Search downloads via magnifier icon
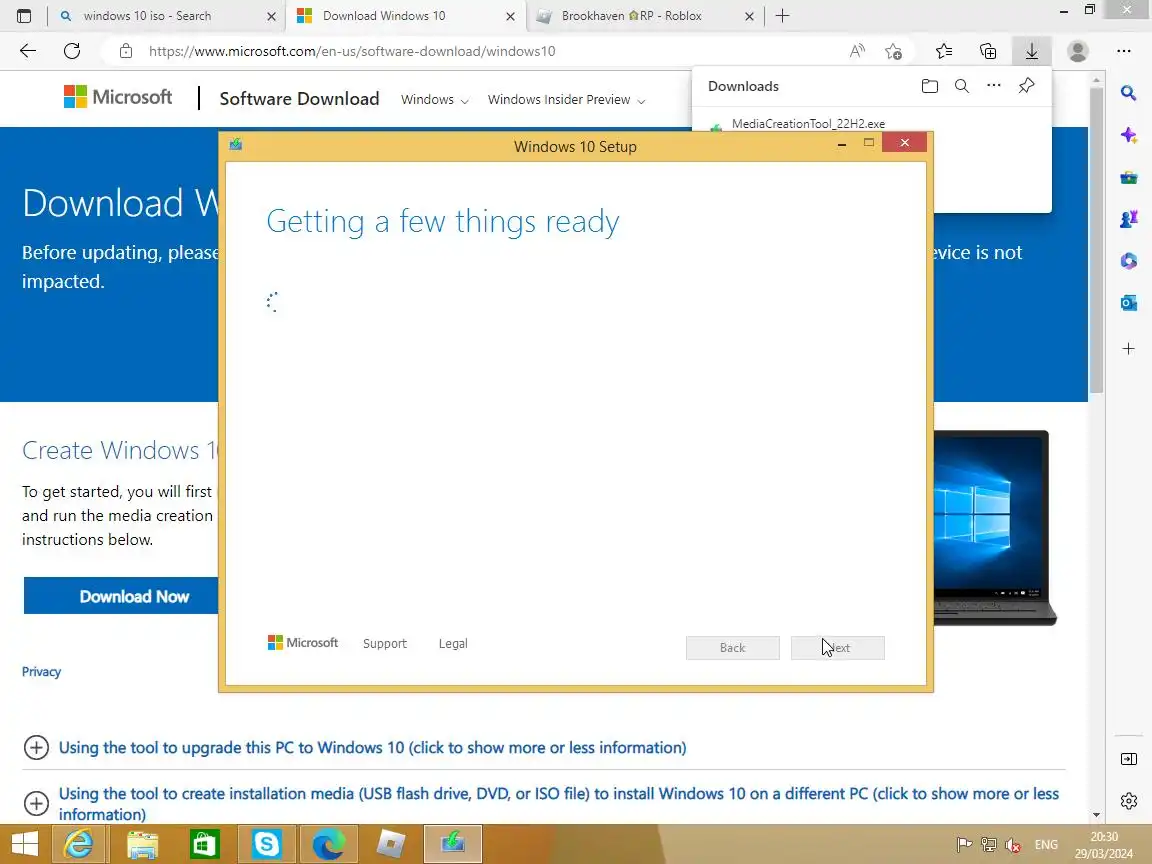This screenshot has height=864, width=1152. pyautogui.click(x=962, y=86)
